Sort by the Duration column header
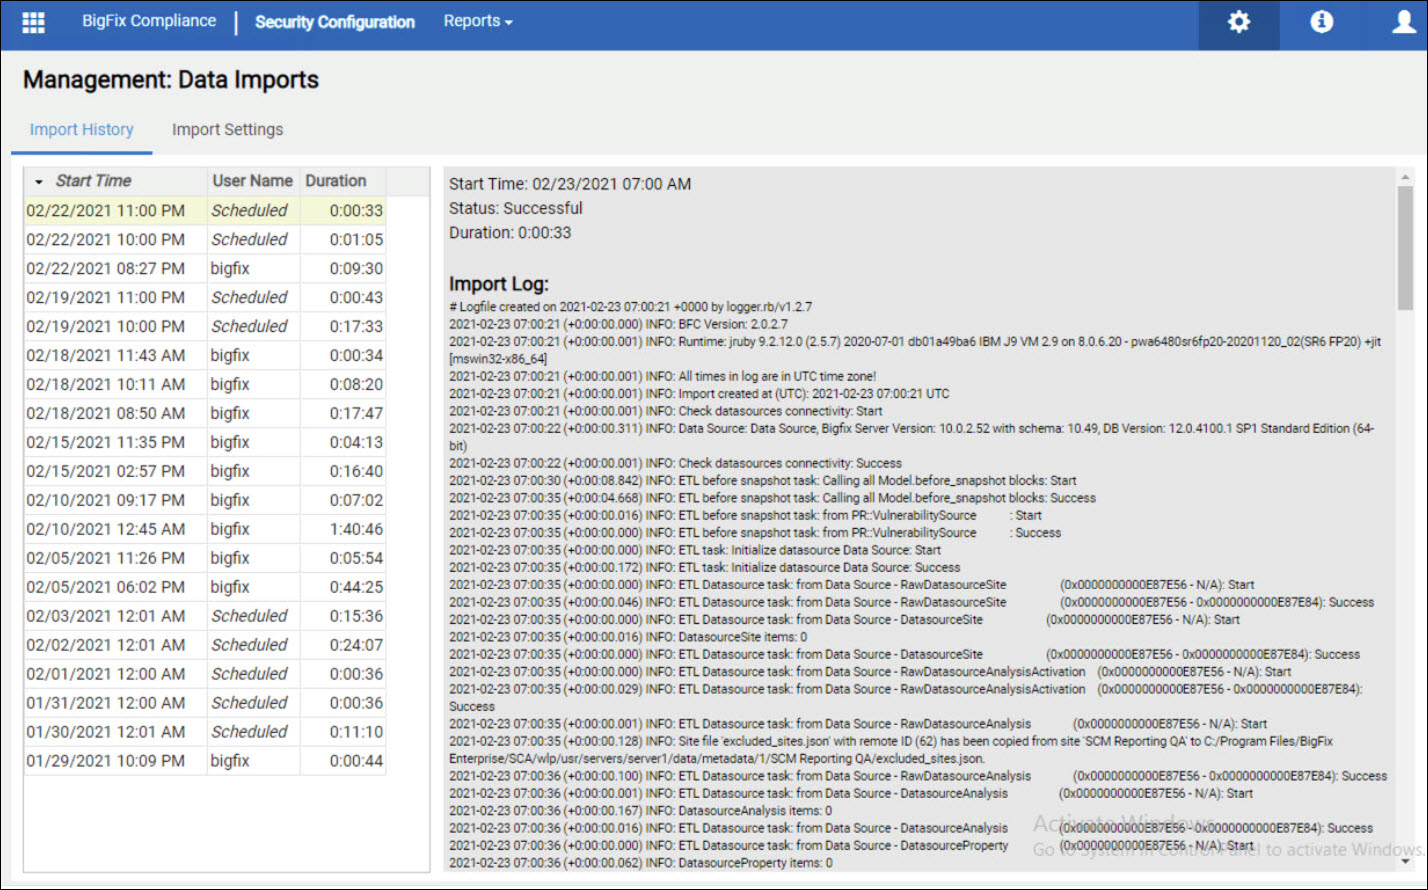 335,181
